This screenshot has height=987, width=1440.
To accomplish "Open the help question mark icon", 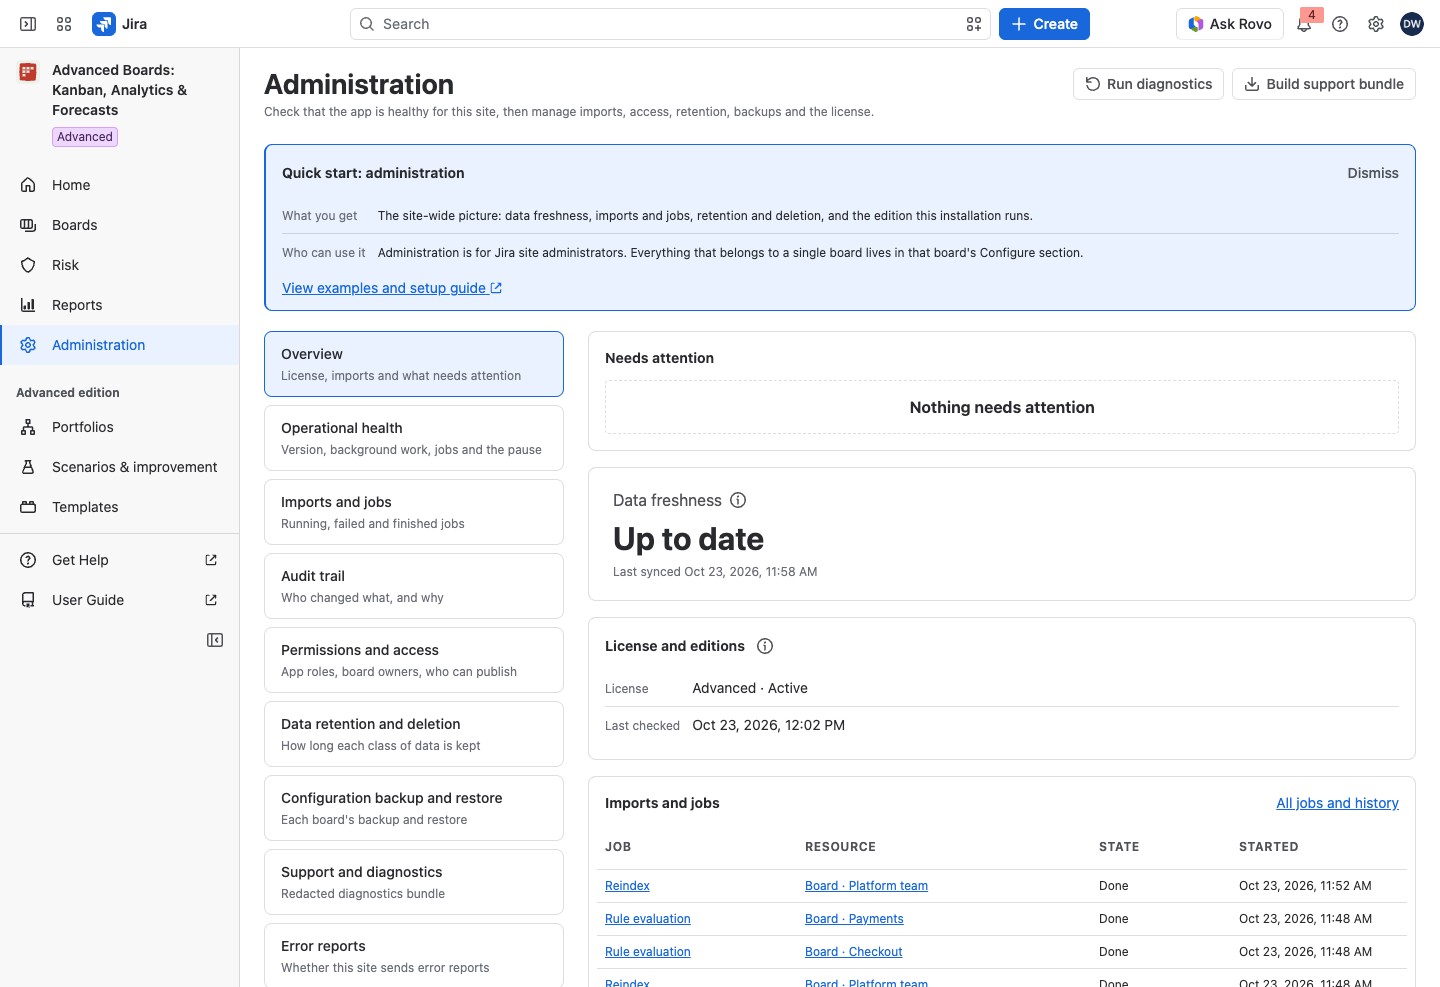I will pos(1340,24).
